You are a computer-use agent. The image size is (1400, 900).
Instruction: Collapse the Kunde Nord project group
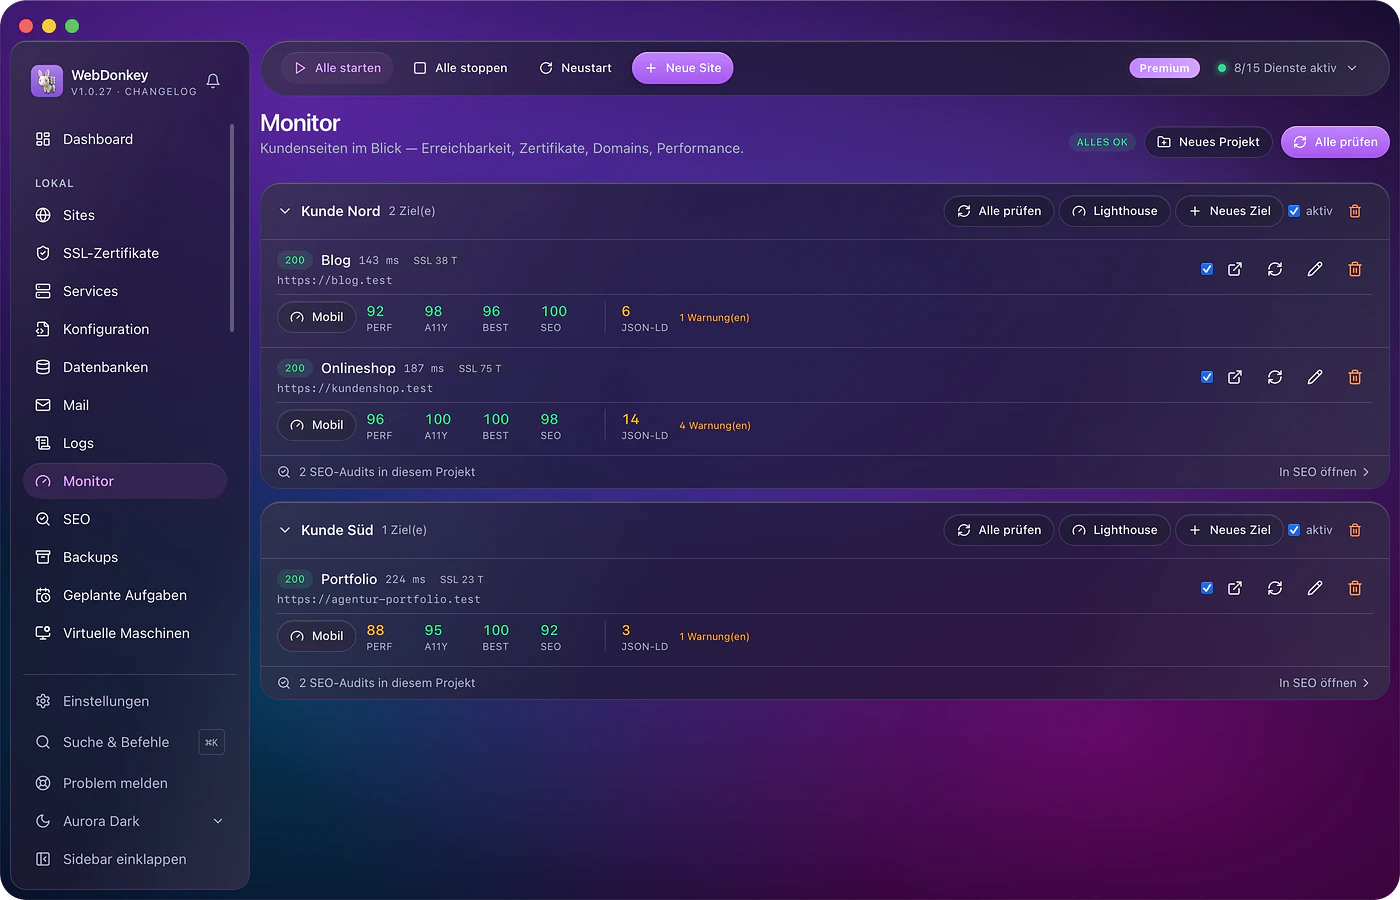[x=285, y=211]
